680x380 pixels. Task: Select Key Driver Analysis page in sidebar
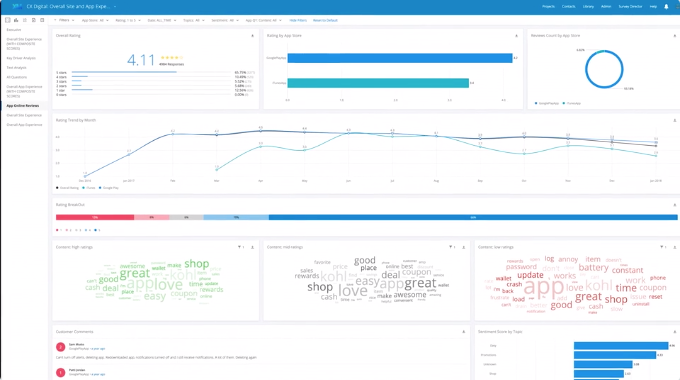pyautogui.click(x=21, y=58)
